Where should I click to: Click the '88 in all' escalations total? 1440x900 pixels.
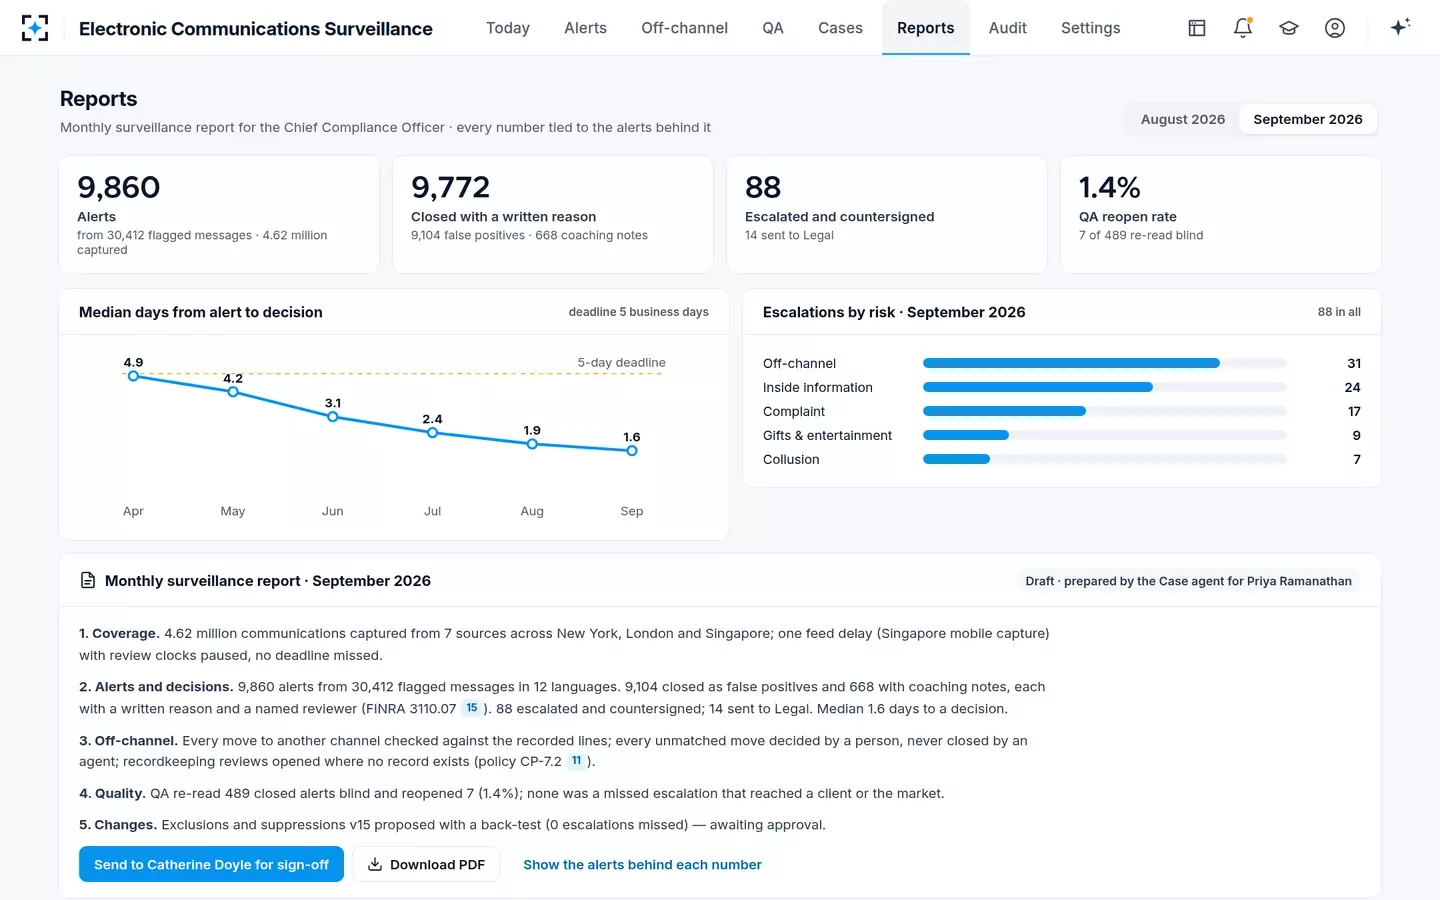pyautogui.click(x=1339, y=312)
